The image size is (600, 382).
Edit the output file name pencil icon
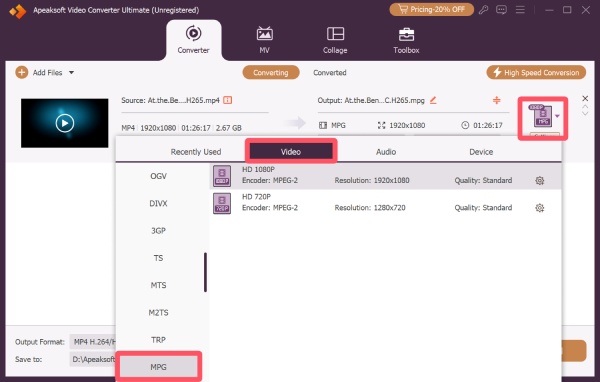click(433, 100)
